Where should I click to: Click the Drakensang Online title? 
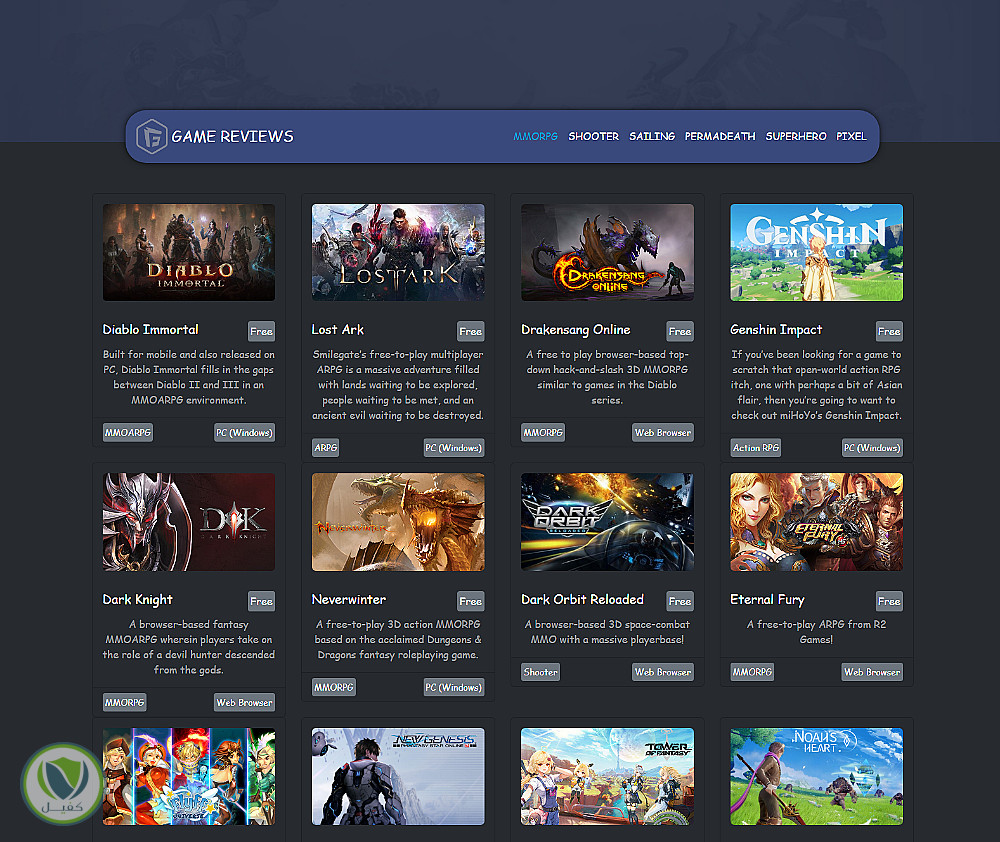click(x=575, y=330)
